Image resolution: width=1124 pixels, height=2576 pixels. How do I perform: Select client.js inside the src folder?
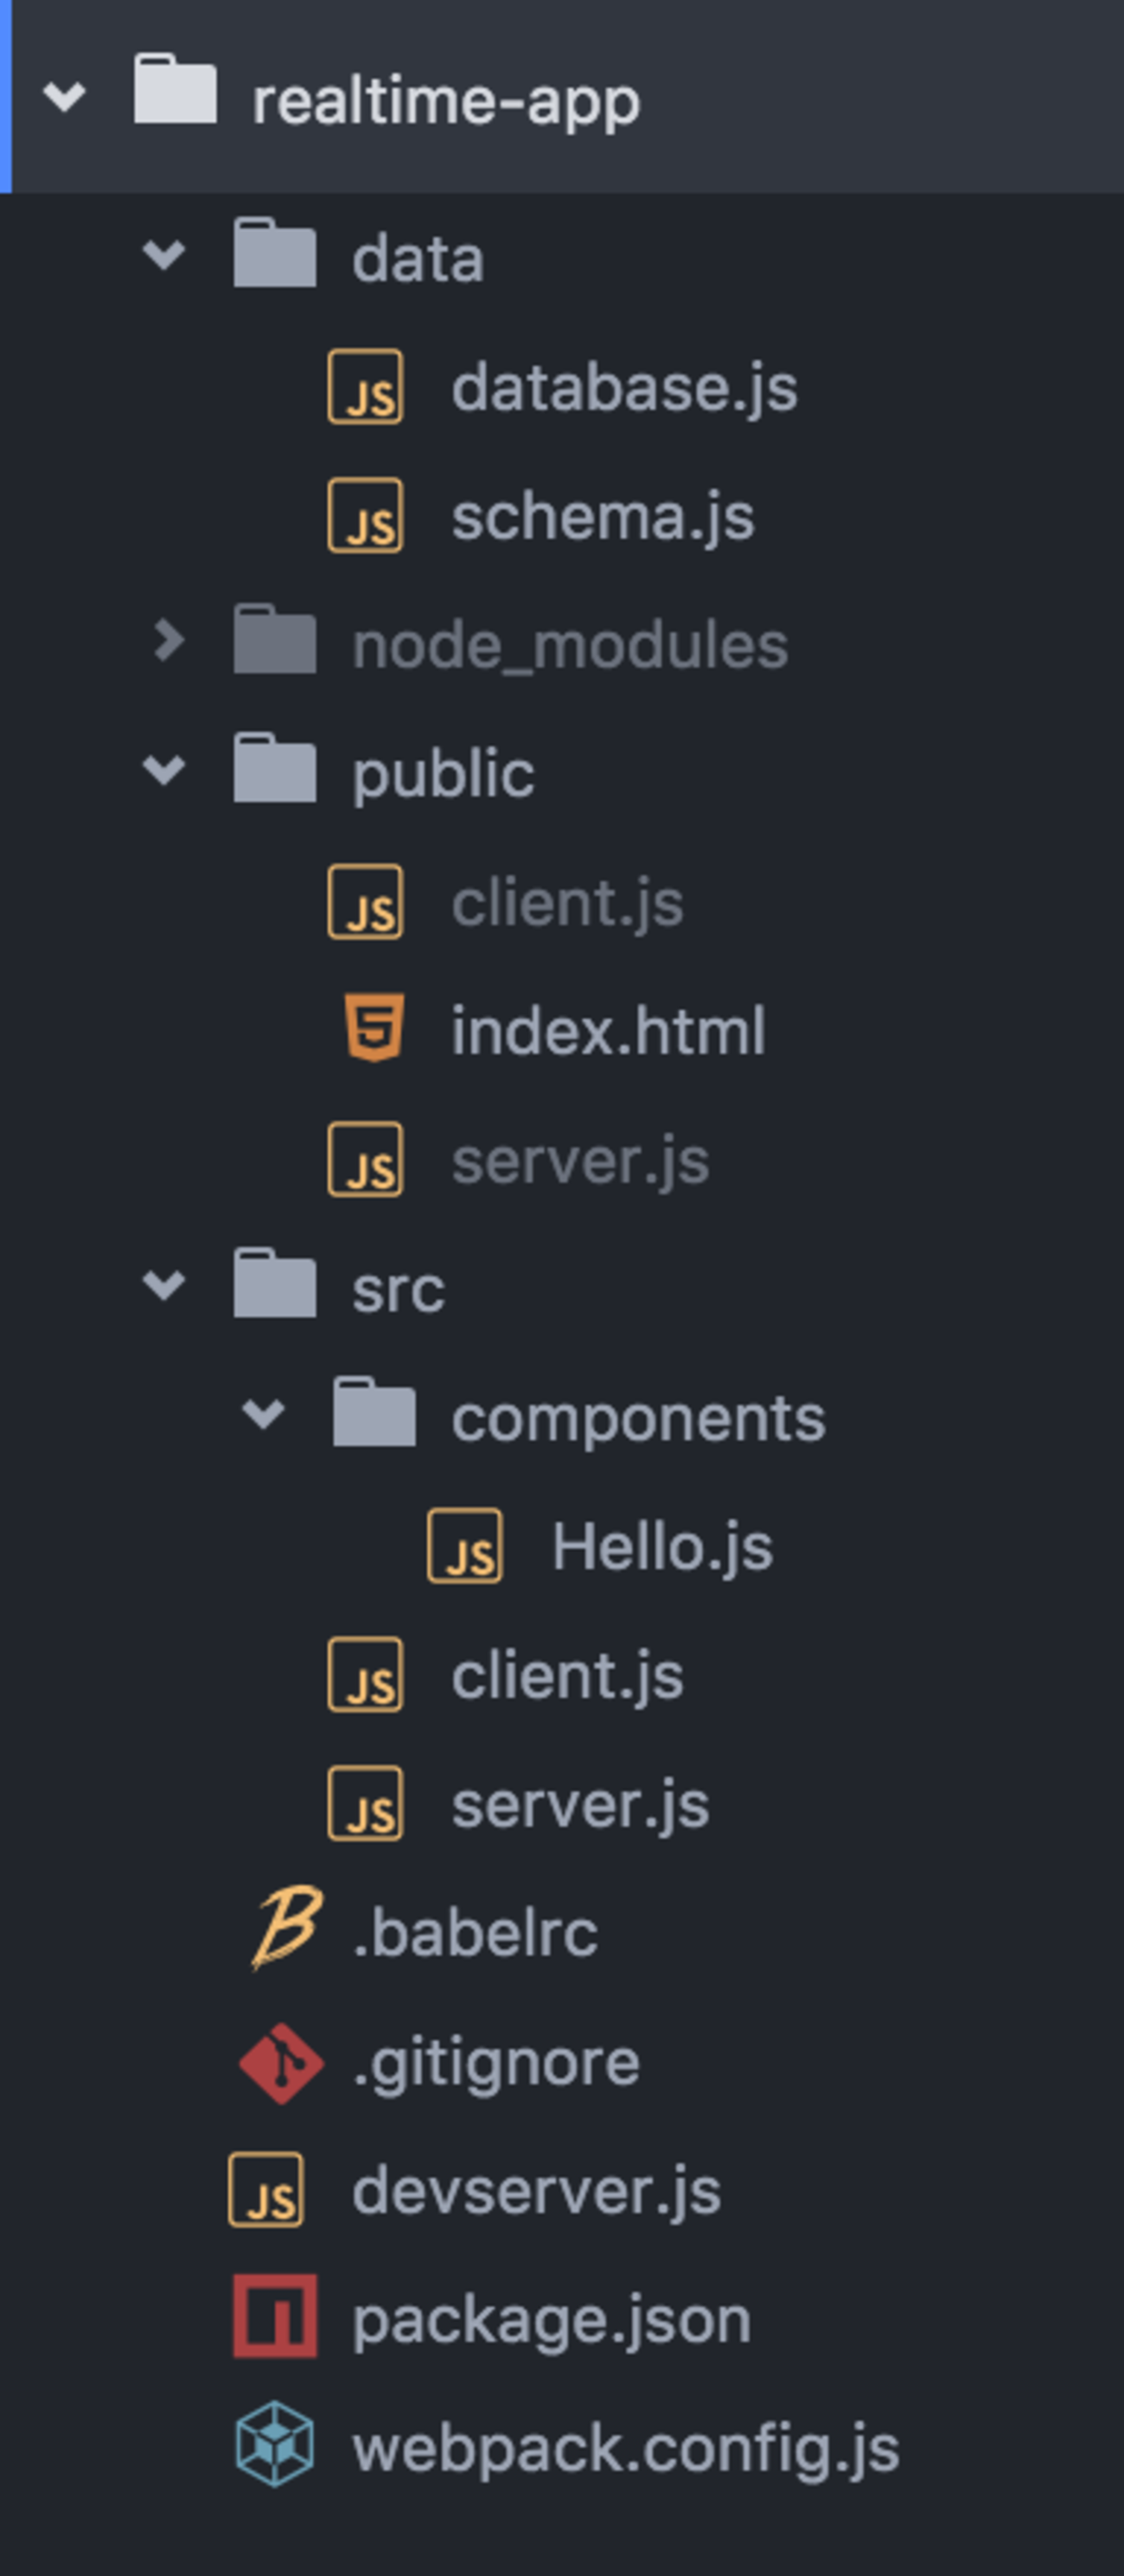(x=567, y=1676)
